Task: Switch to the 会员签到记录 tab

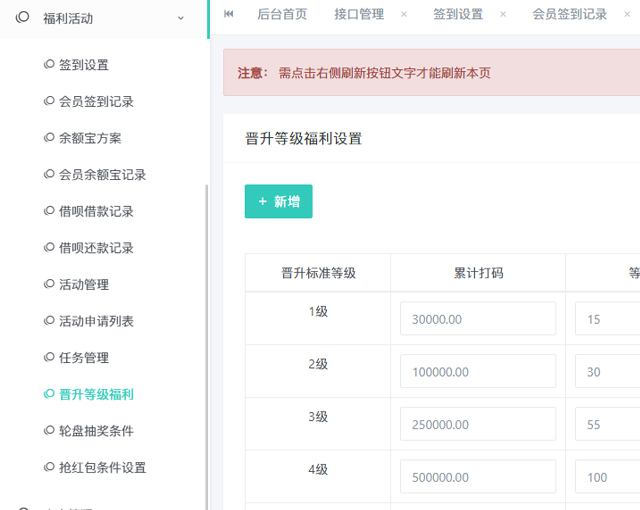Action: [x=569, y=14]
